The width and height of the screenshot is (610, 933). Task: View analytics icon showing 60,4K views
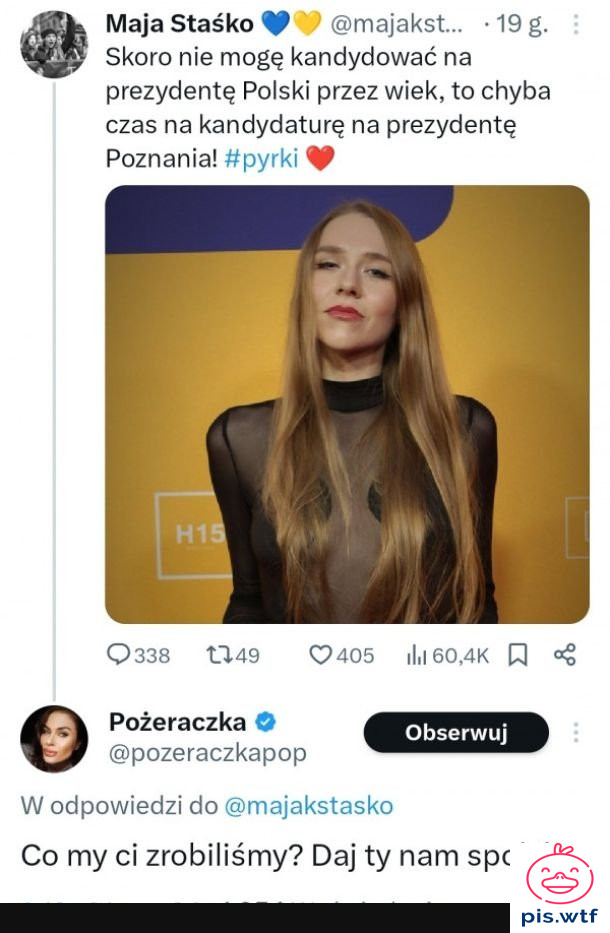click(417, 655)
